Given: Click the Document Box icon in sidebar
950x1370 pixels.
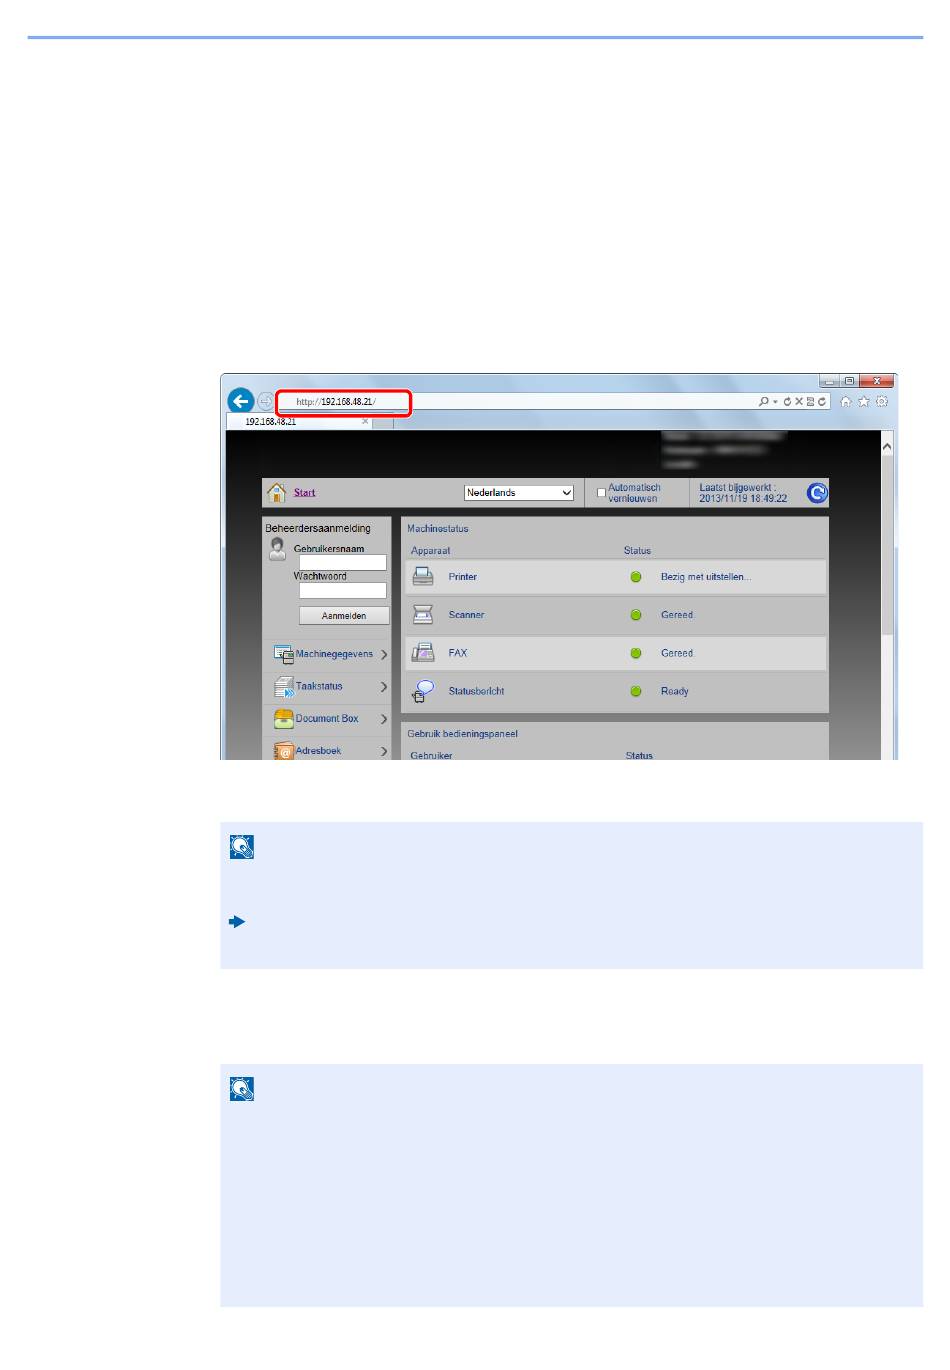Looking at the screenshot, I should click(284, 719).
